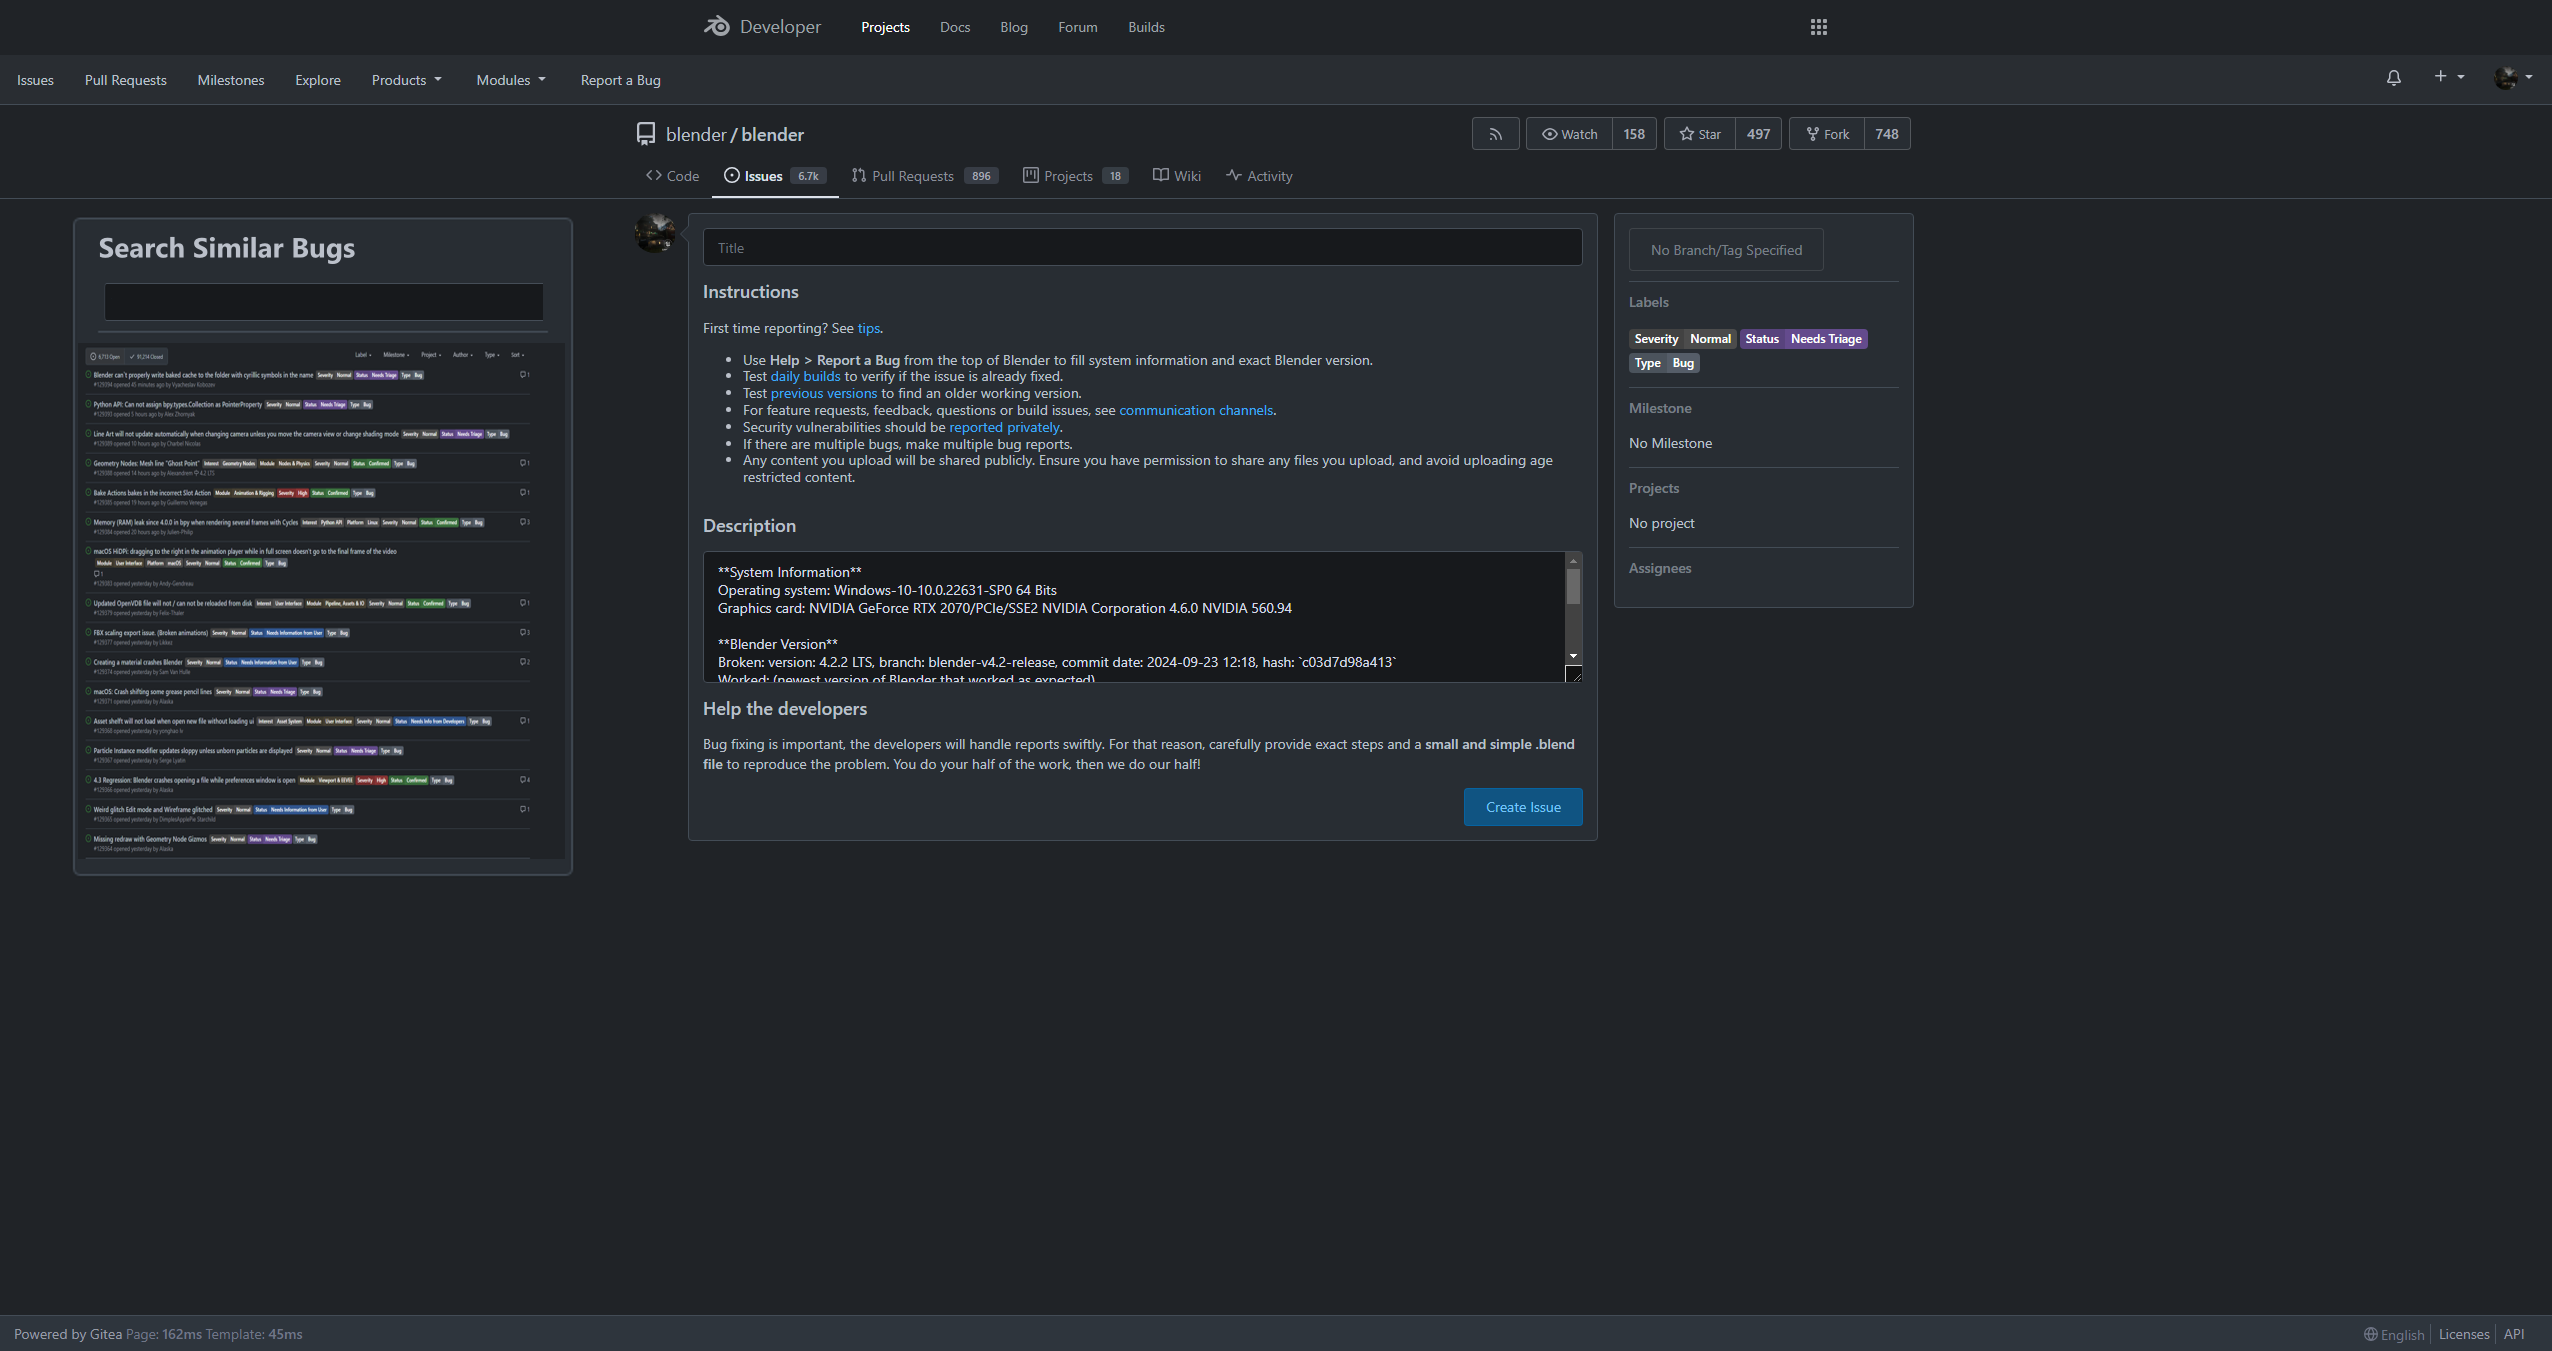Click the repository icon beside blender/blender
2552x1351 pixels.
pos(646,134)
